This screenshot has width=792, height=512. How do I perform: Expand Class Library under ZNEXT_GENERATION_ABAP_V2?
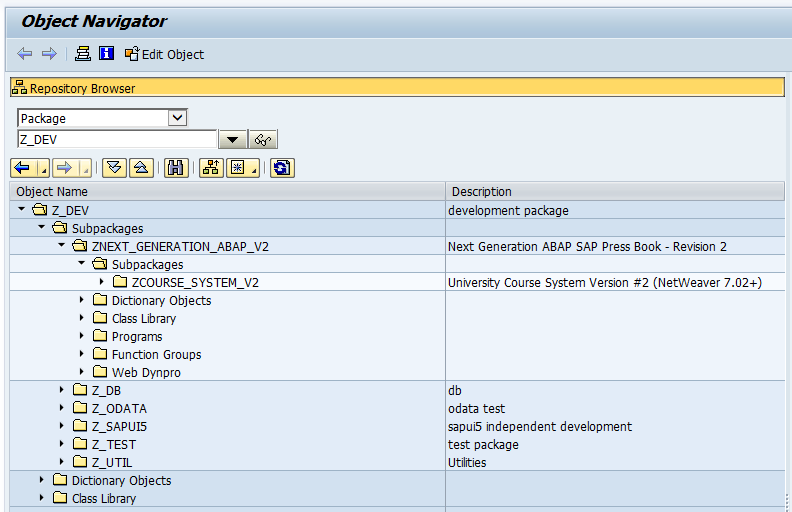81,318
